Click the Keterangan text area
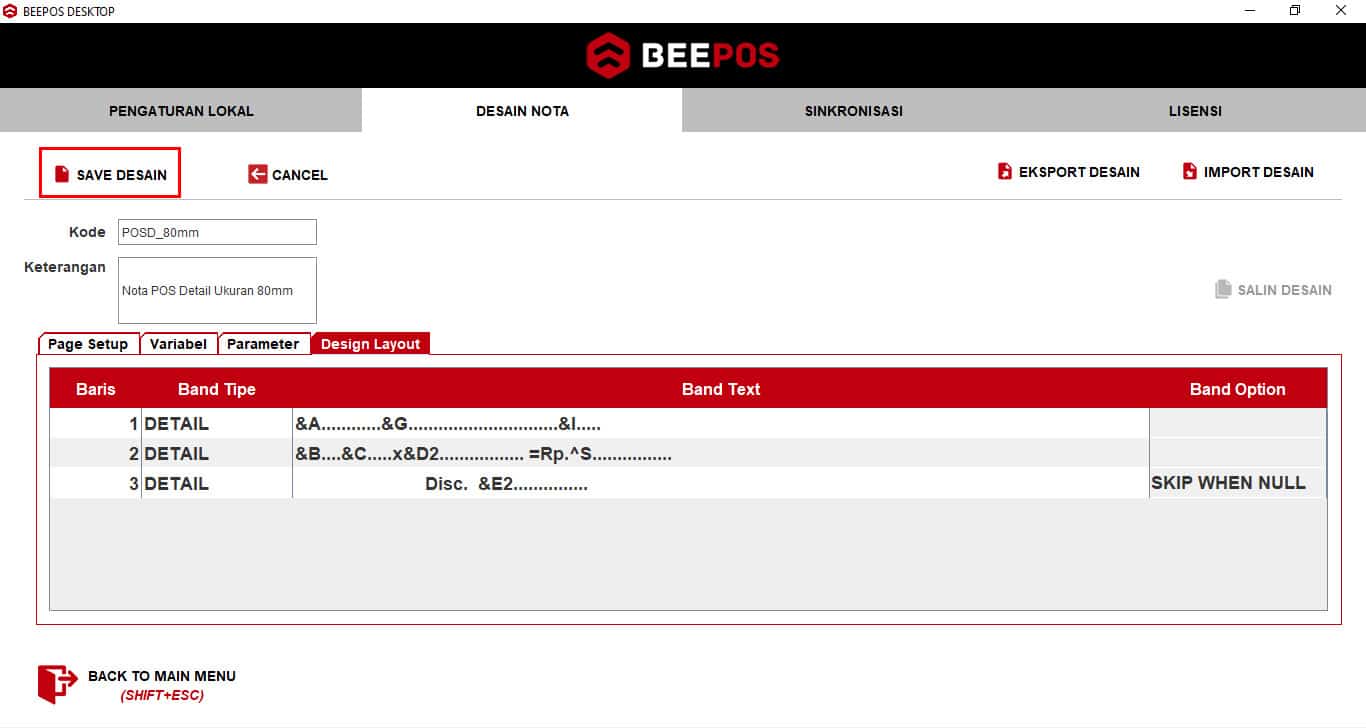Screen dimensions: 1366x728 click(x=217, y=290)
